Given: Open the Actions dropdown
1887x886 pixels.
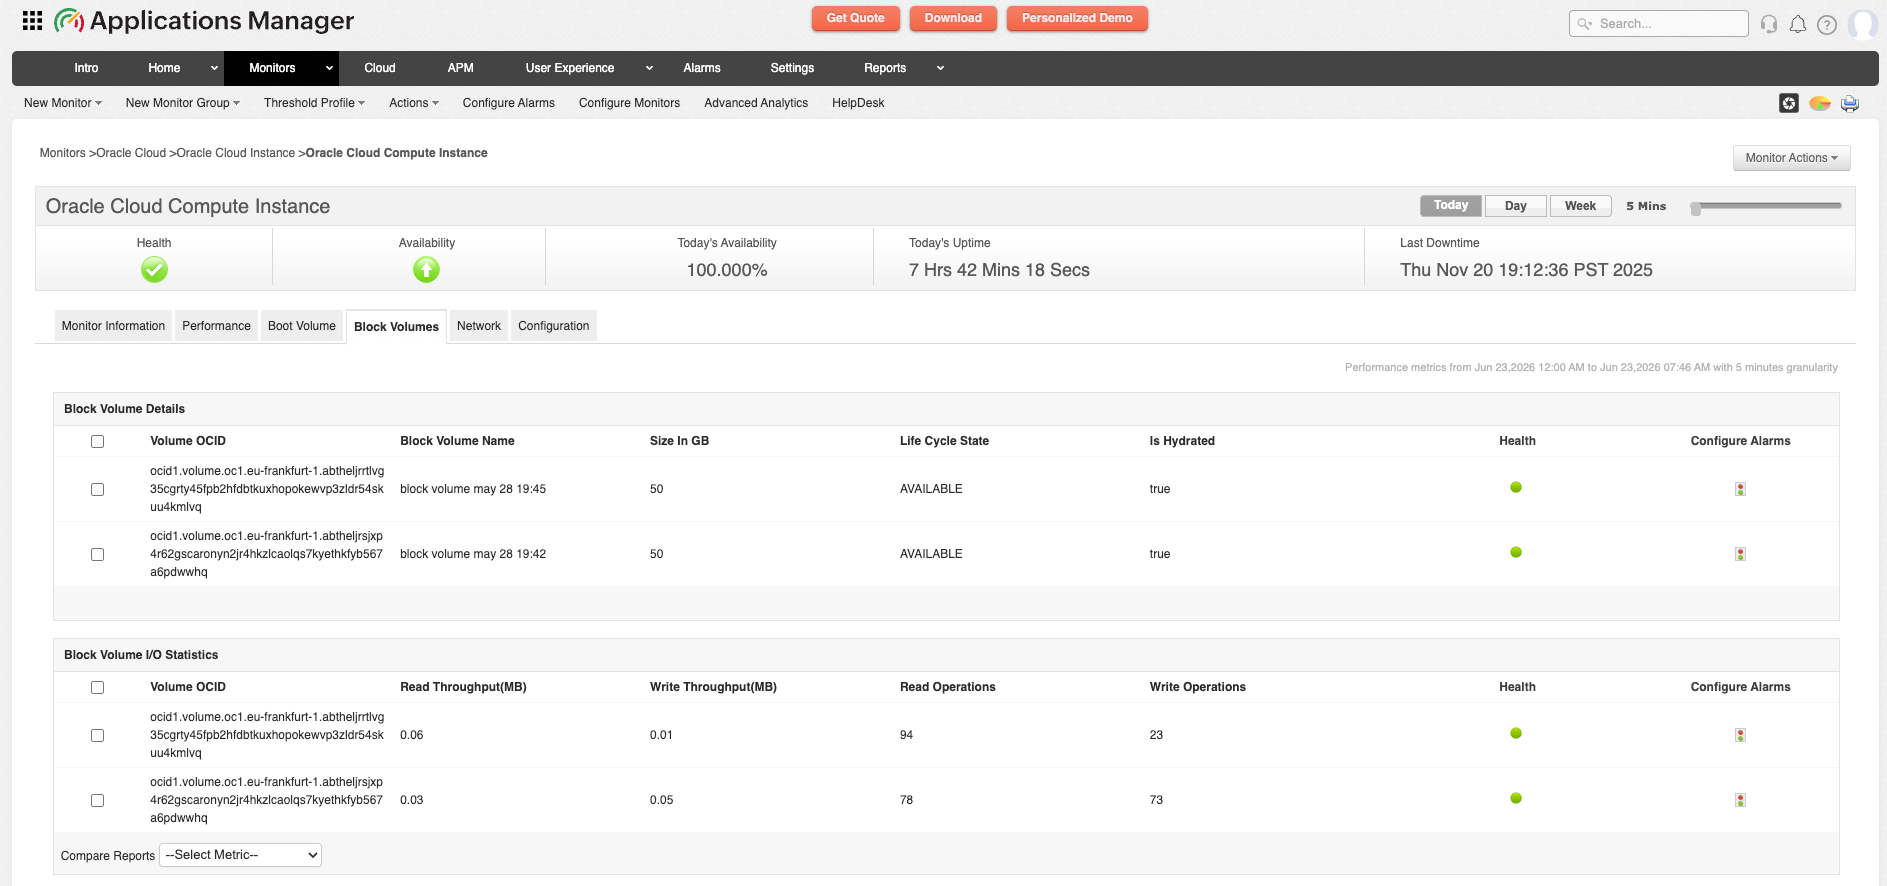Looking at the screenshot, I should click(414, 103).
